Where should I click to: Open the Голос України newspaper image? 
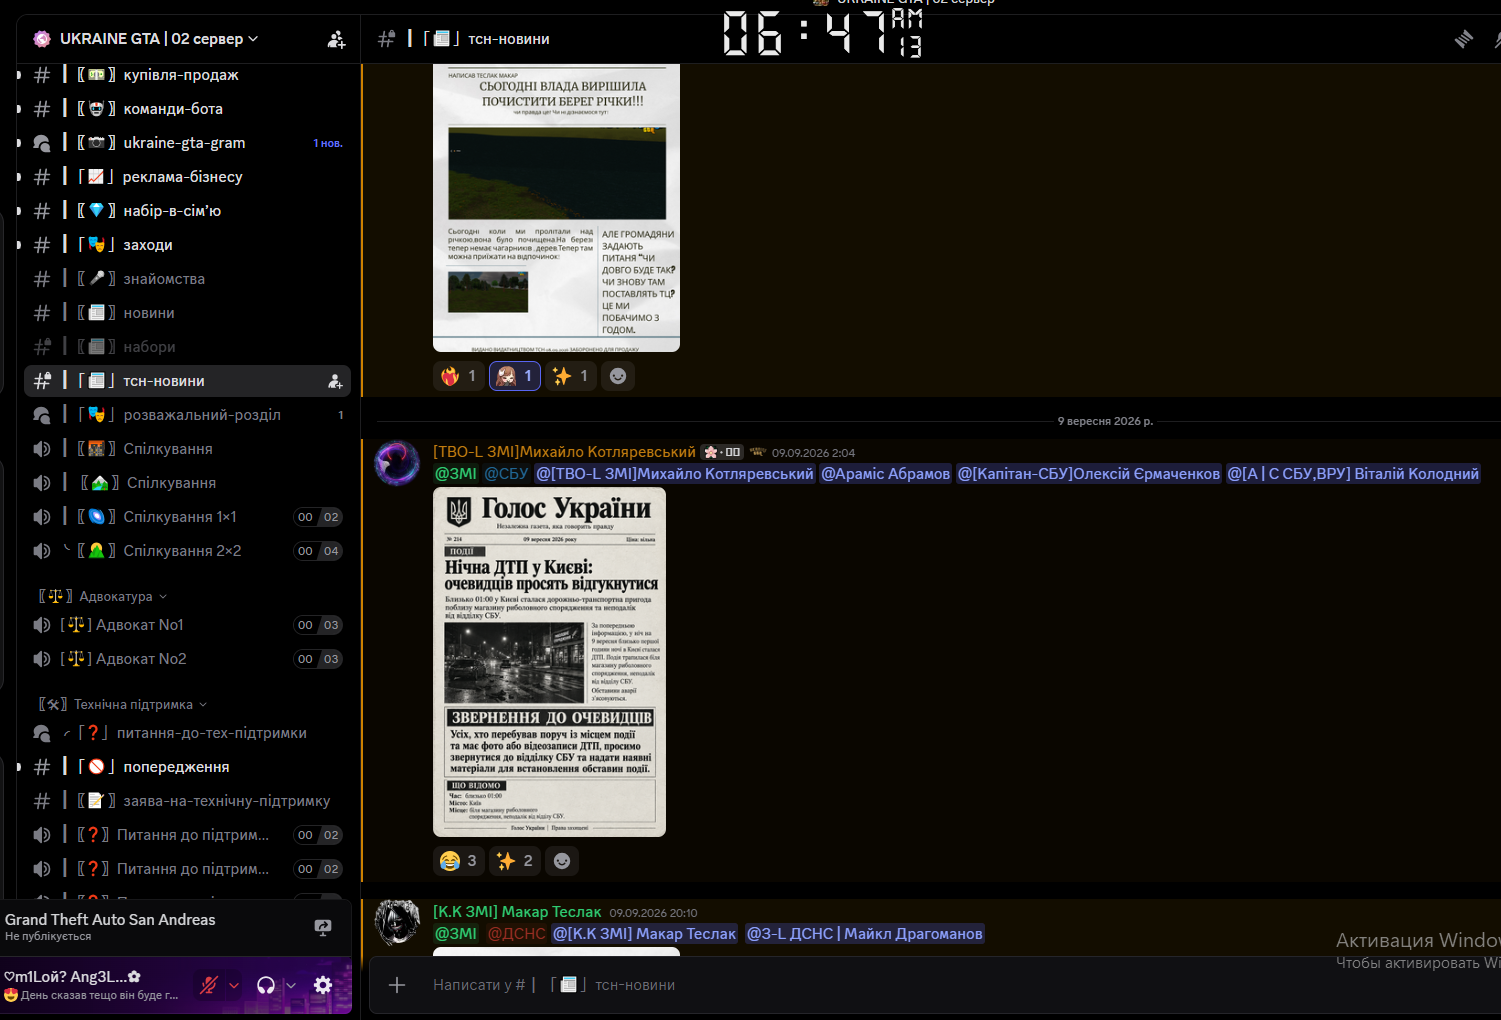pos(549,662)
